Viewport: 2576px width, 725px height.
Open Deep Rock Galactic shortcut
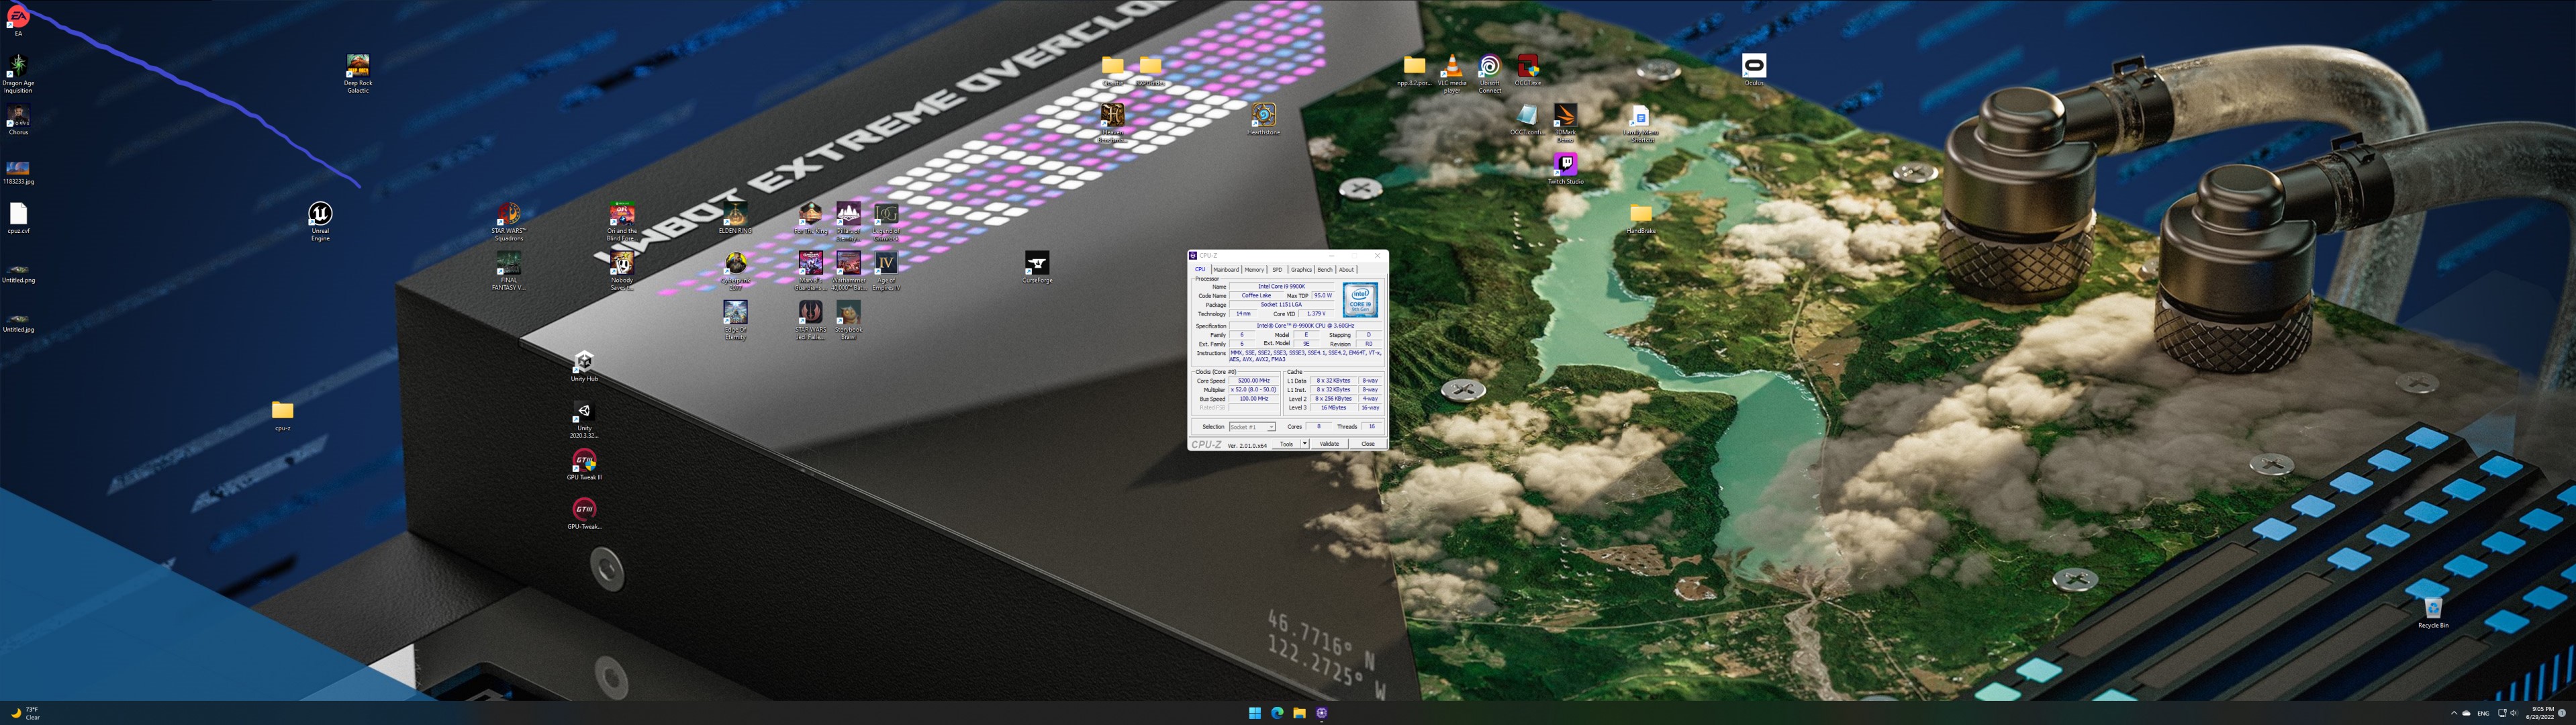tap(358, 74)
